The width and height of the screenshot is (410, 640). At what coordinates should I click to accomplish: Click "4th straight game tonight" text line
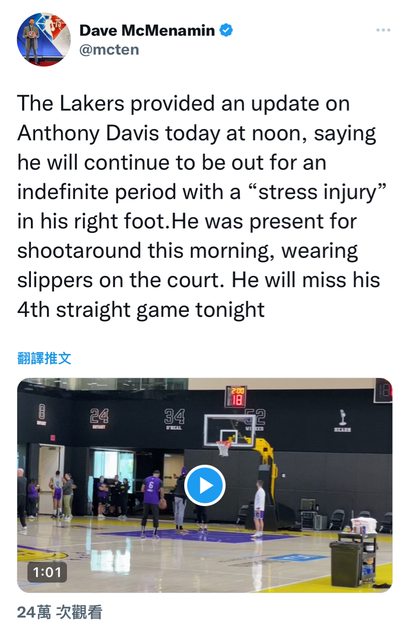point(141,310)
